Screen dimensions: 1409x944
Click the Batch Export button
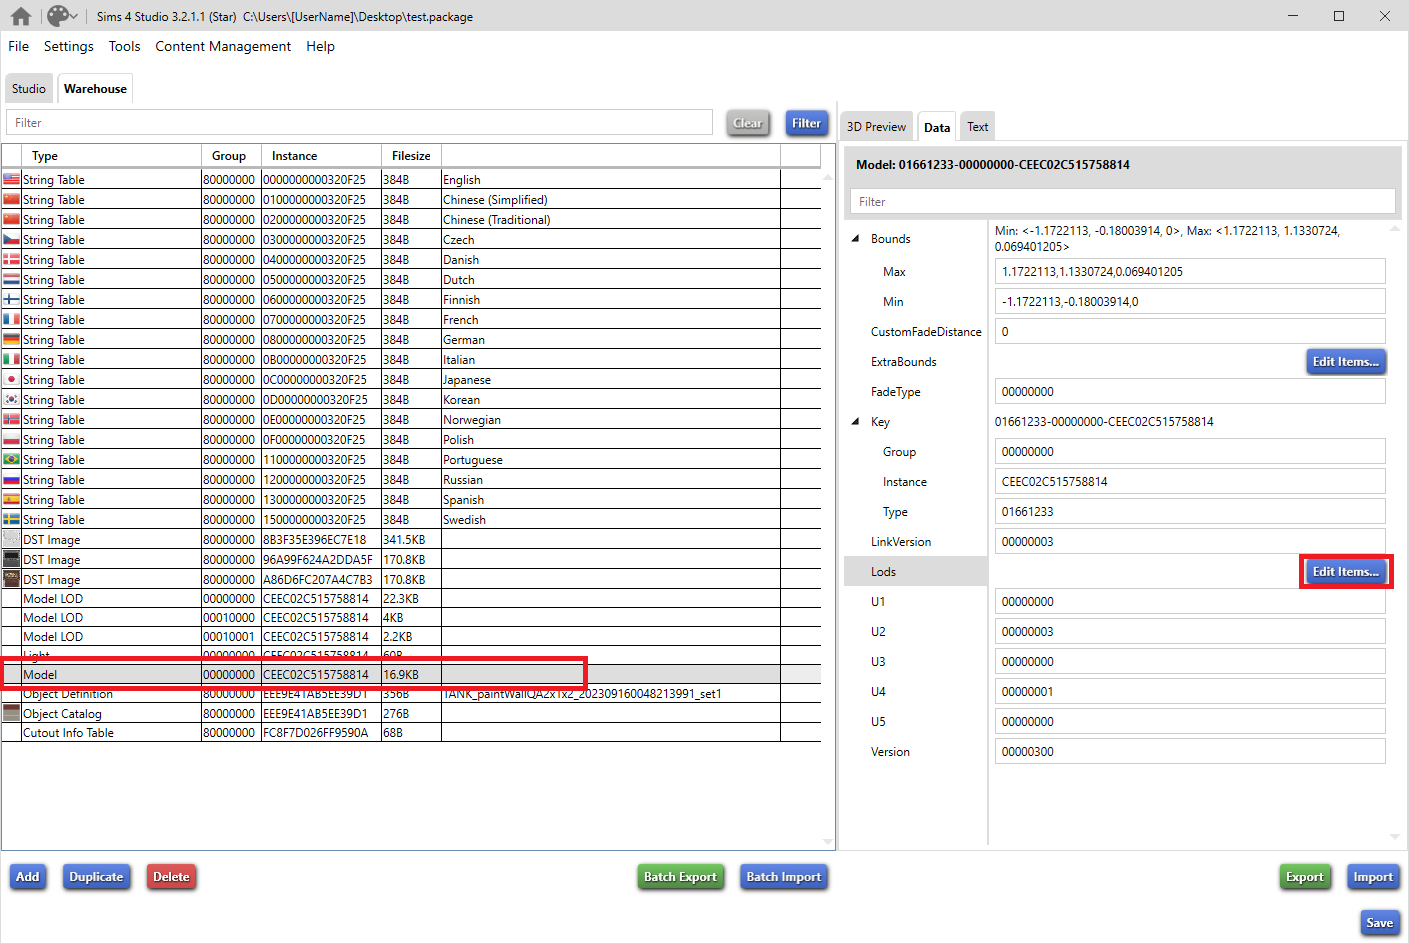(x=681, y=877)
